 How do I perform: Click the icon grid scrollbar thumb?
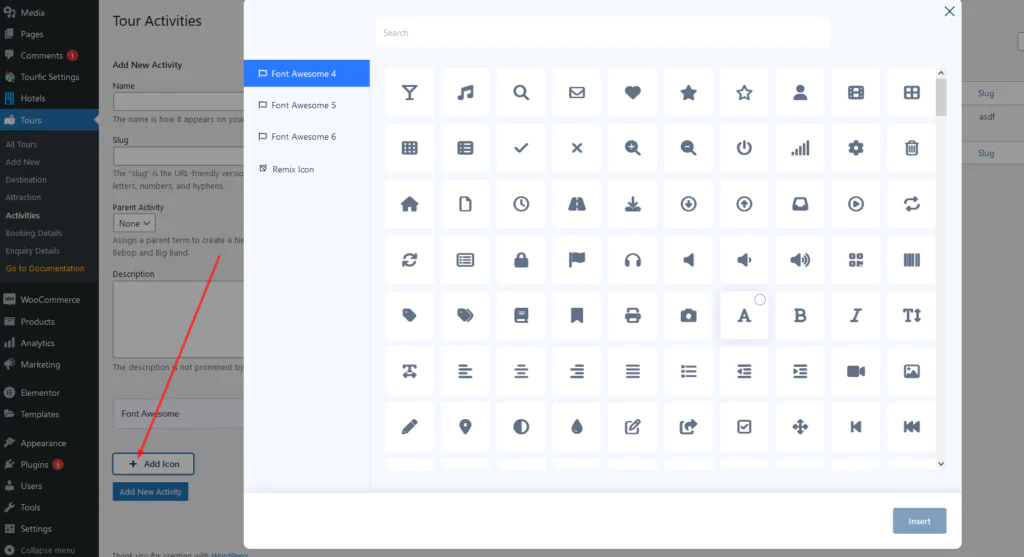tap(941, 97)
